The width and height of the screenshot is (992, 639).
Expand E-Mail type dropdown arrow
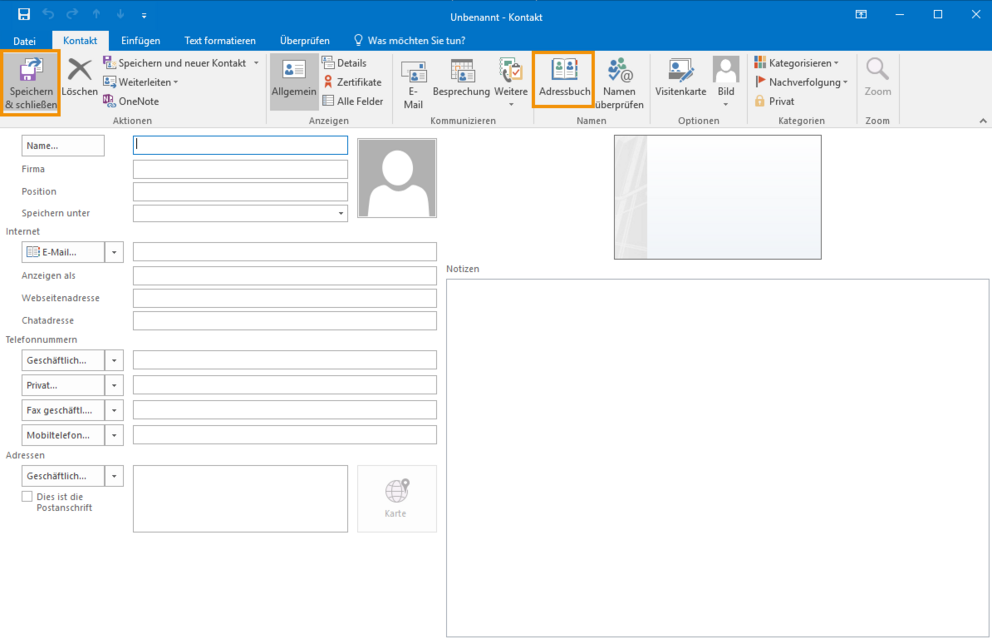click(x=114, y=252)
